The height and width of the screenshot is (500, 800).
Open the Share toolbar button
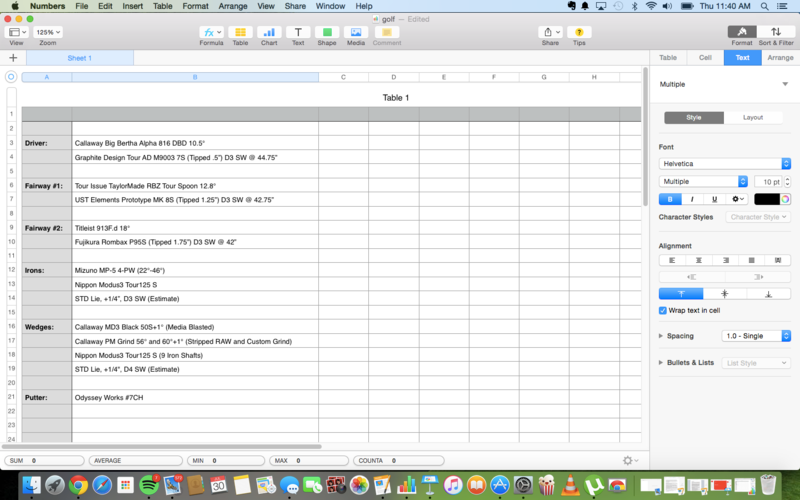pos(550,32)
